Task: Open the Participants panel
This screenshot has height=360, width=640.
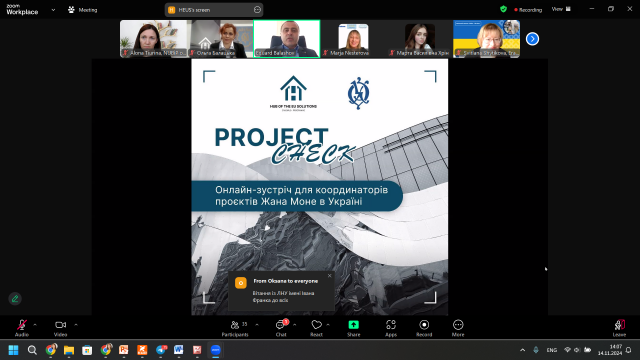Action: click(235, 328)
